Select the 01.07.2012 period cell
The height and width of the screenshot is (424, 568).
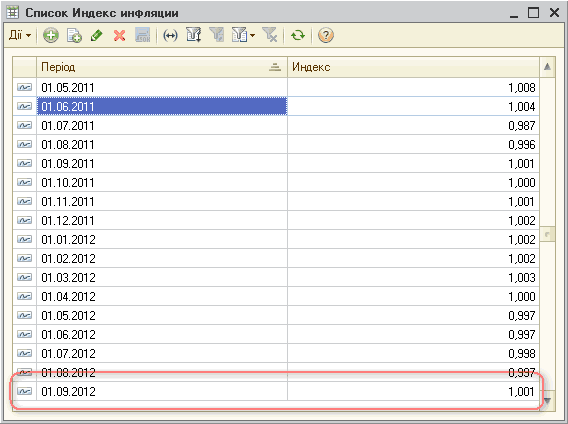click(162, 353)
